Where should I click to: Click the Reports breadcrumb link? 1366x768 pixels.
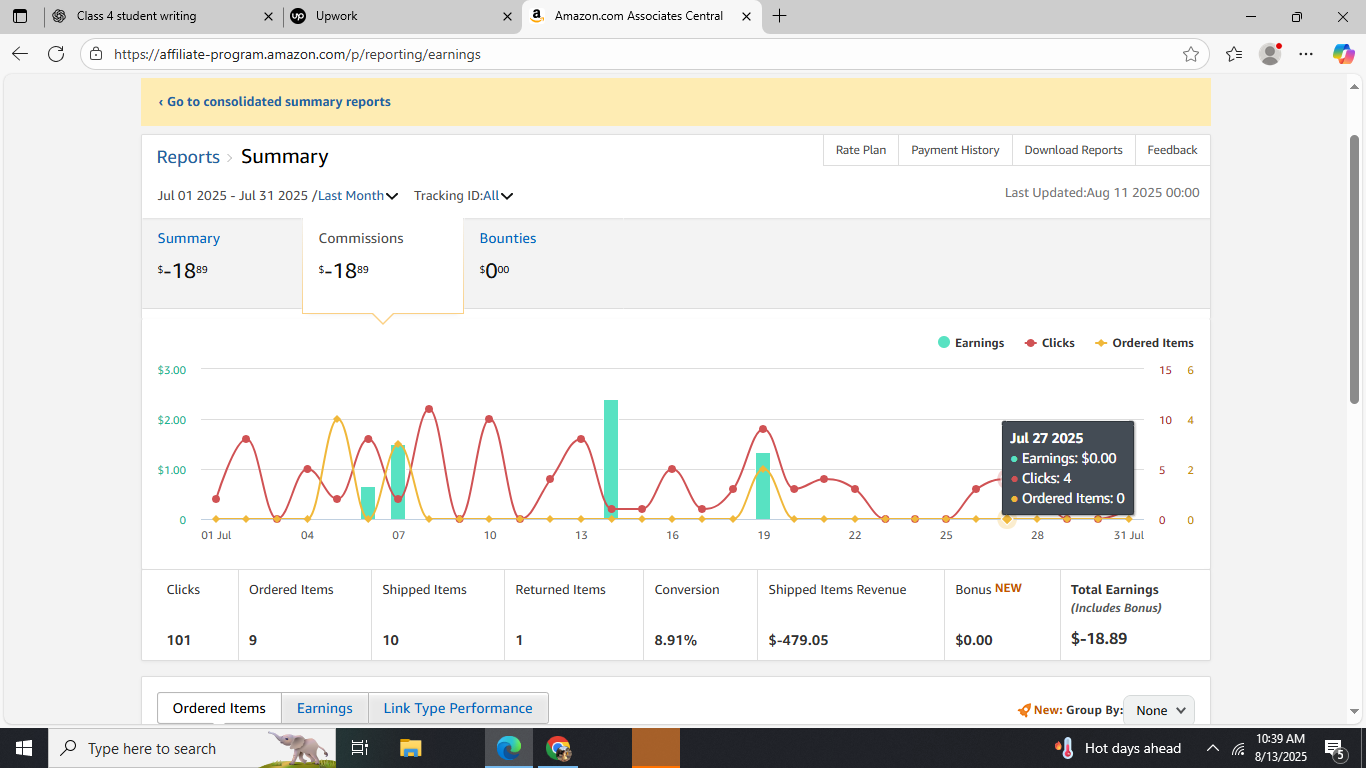pyautogui.click(x=188, y=157)
